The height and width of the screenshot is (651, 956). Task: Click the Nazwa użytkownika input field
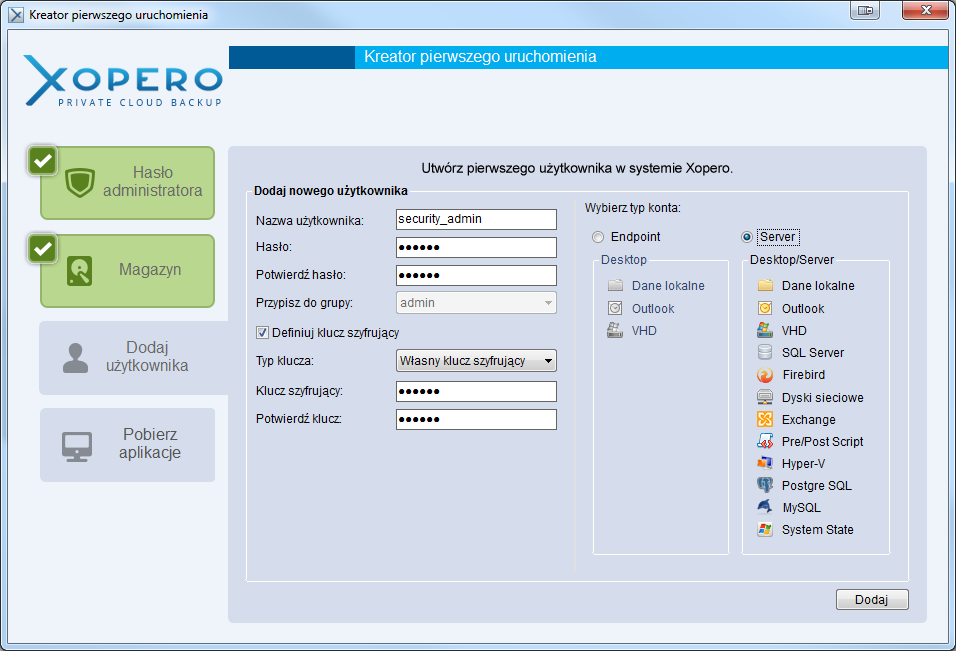click(x=476, y=219)
